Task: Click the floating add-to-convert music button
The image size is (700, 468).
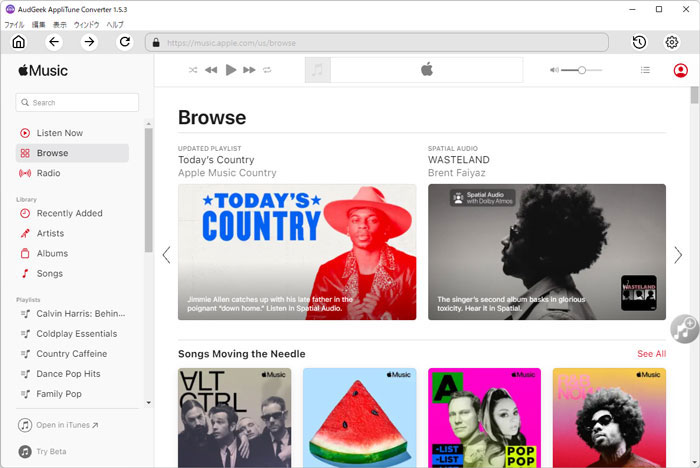Action: (x=684, y=329)
